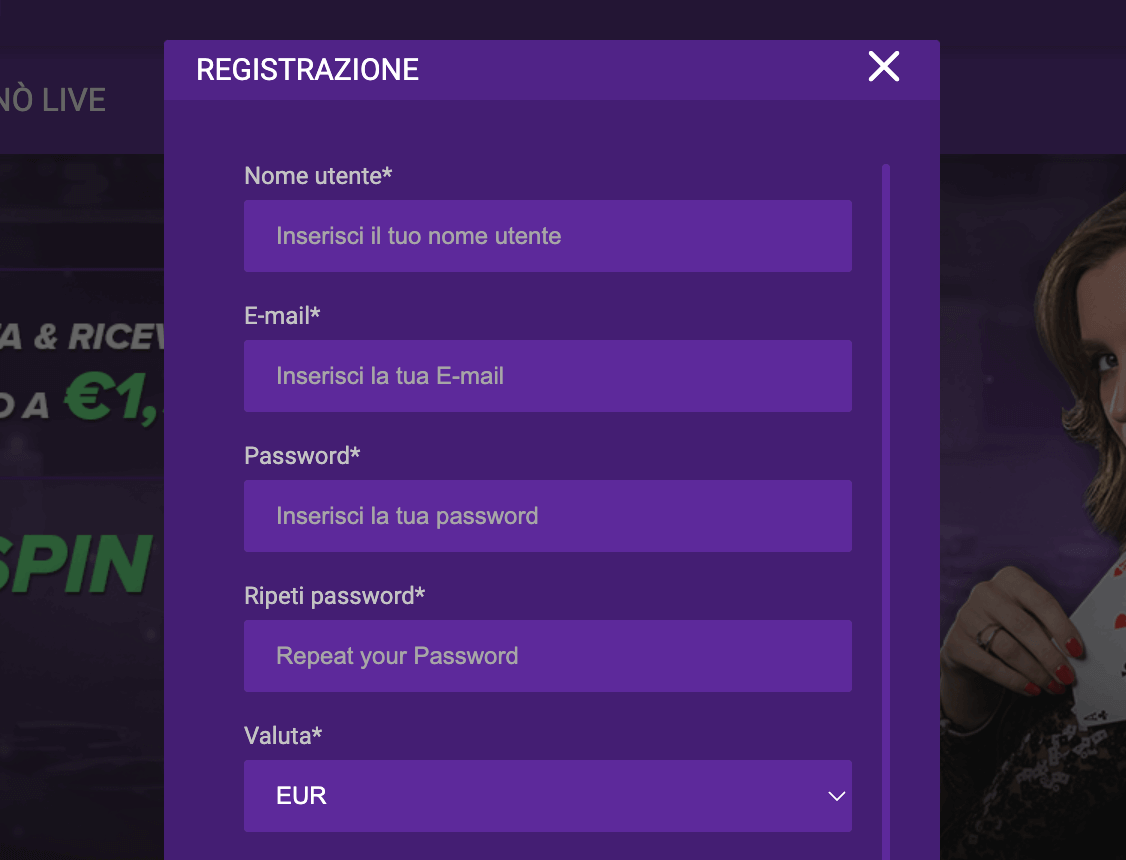
Task: Select the Nome utente input field
Action: coord(548,236)
